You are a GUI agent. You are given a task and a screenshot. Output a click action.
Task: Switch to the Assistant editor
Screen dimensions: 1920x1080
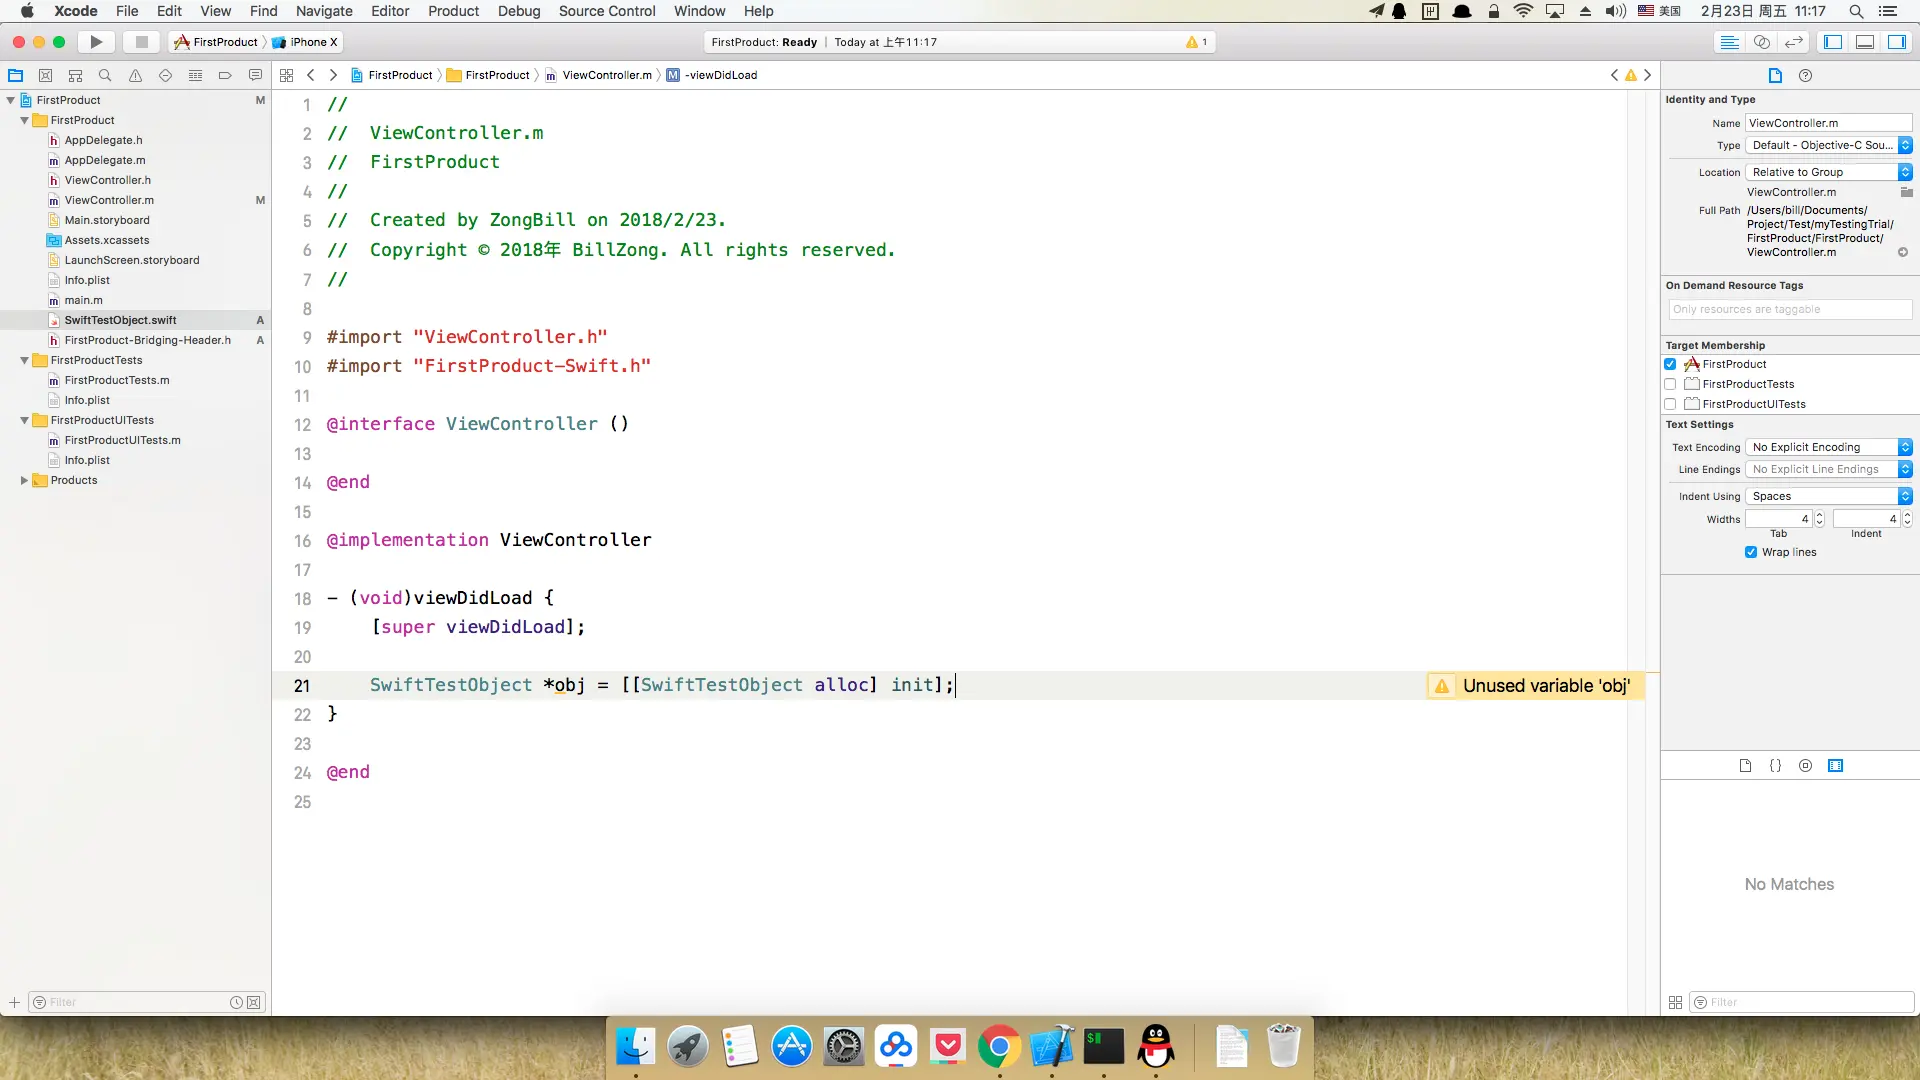pyautogui.click(x=1762, y=42)
